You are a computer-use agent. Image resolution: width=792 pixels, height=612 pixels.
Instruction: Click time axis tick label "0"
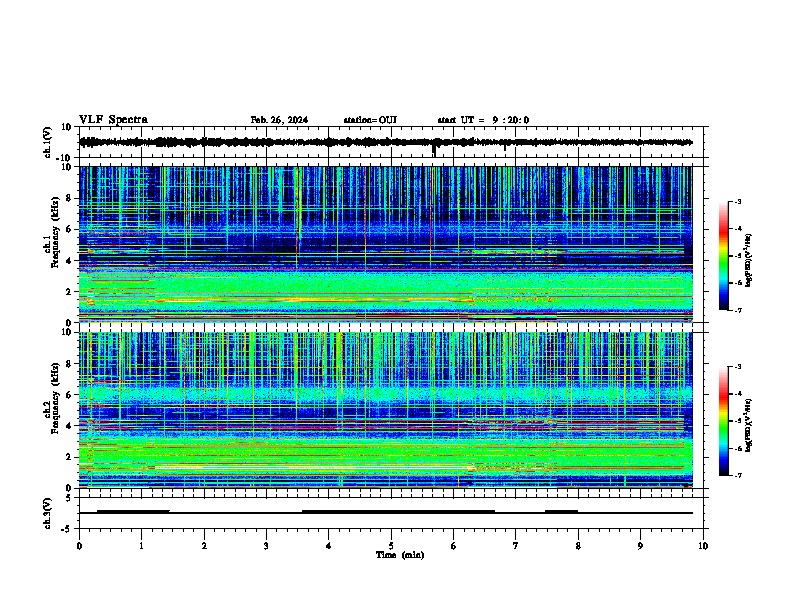[x=79, y=546]
